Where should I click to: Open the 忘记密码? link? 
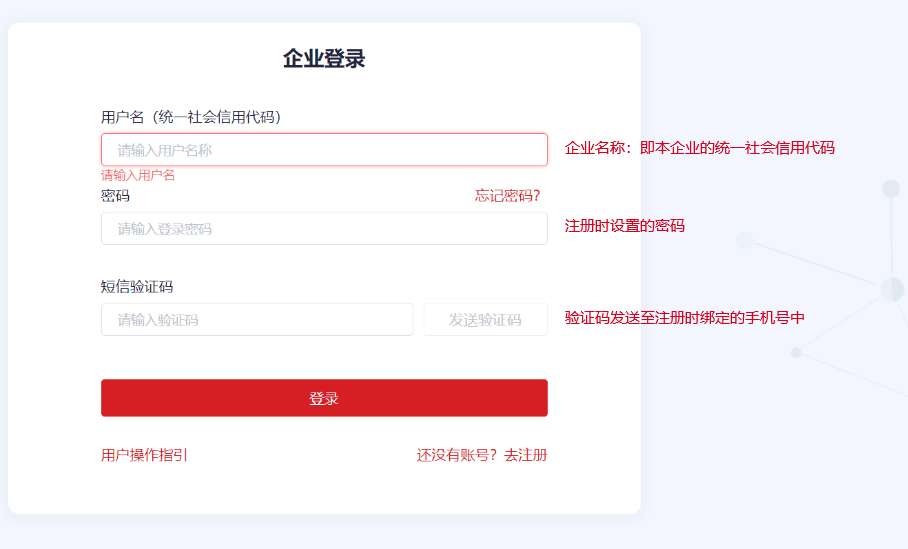[508, 196]
